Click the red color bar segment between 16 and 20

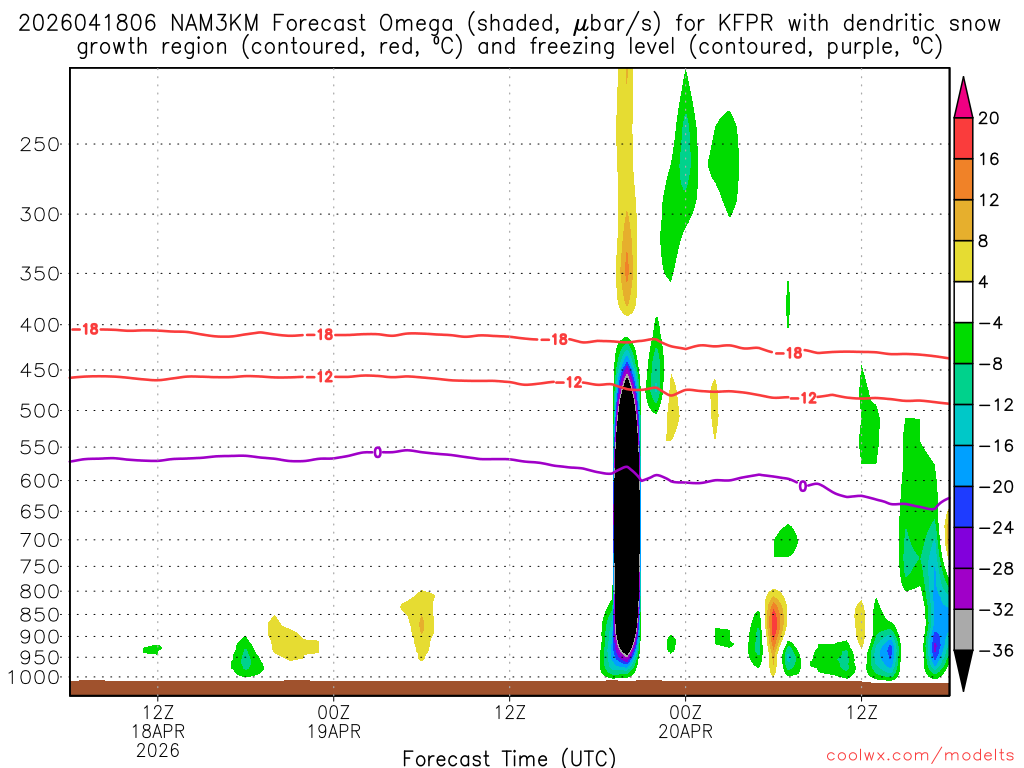click(x=963, y=138)
